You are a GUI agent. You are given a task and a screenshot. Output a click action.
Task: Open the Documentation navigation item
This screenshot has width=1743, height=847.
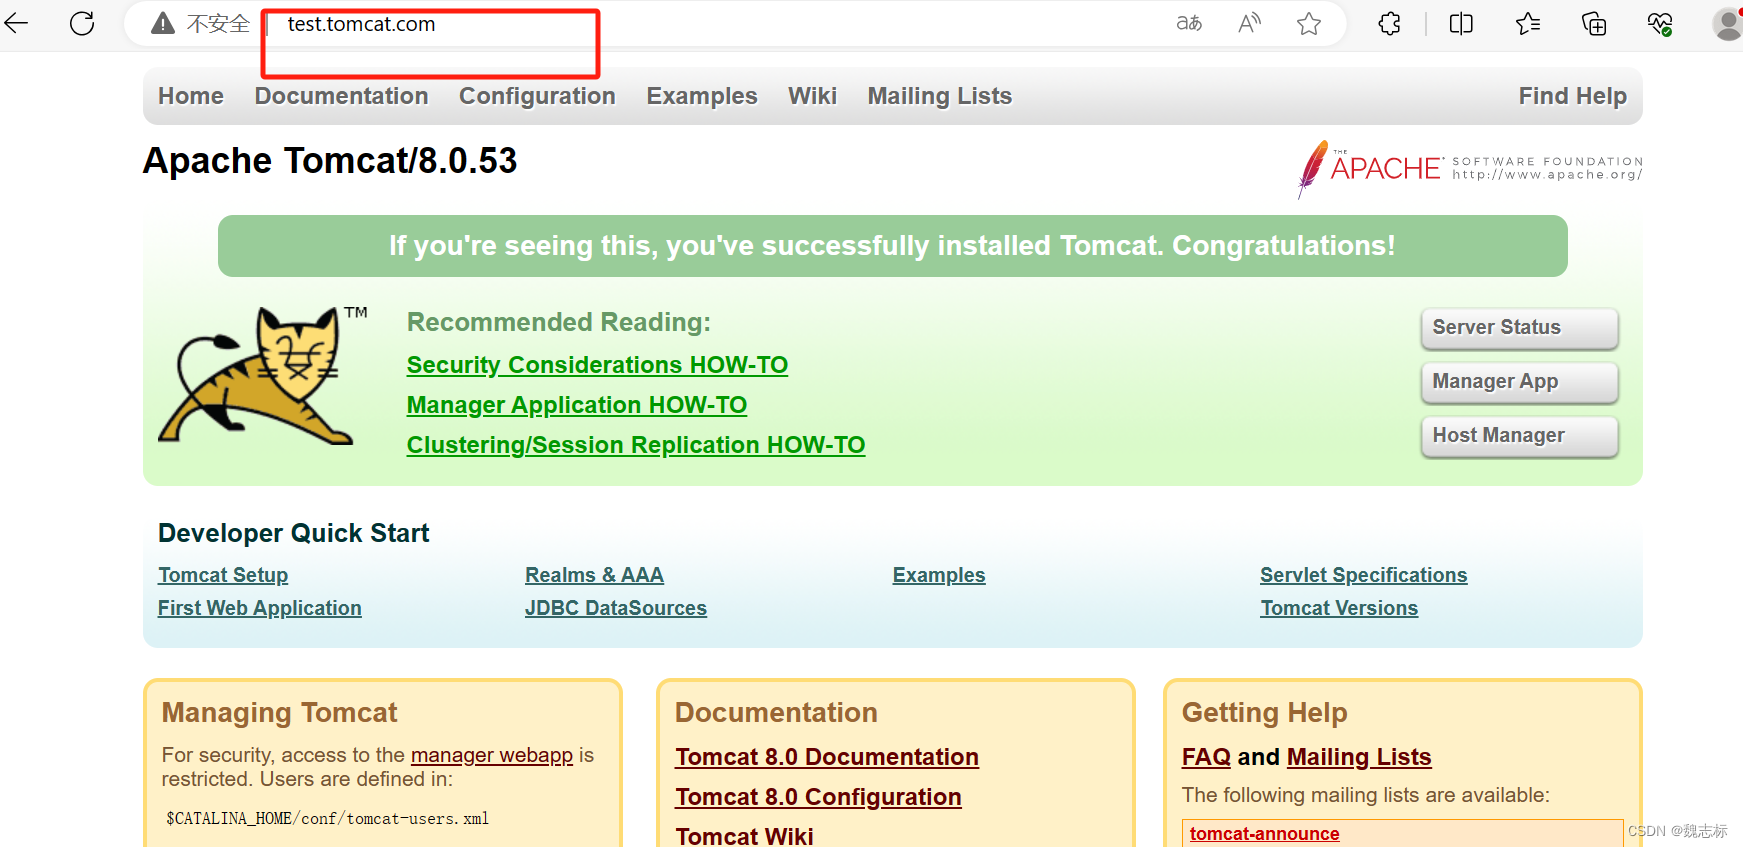click(341, 96)
